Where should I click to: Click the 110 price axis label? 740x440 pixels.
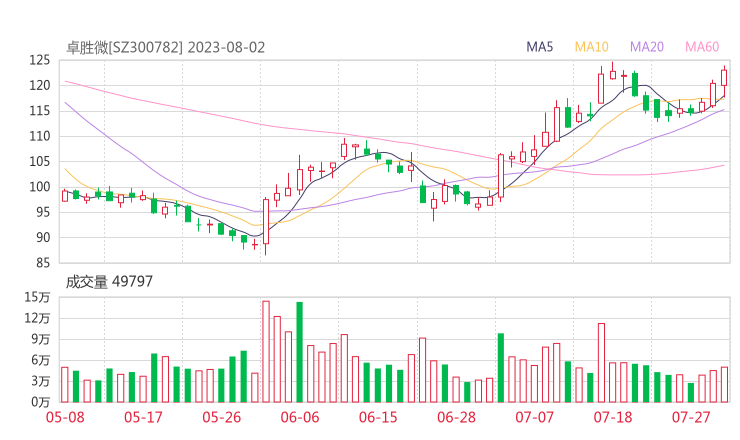(40, 136)
